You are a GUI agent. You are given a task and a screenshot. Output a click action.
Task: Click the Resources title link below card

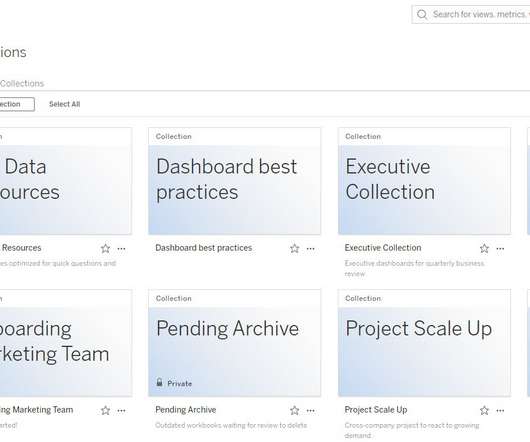click(x=21, y=248)
